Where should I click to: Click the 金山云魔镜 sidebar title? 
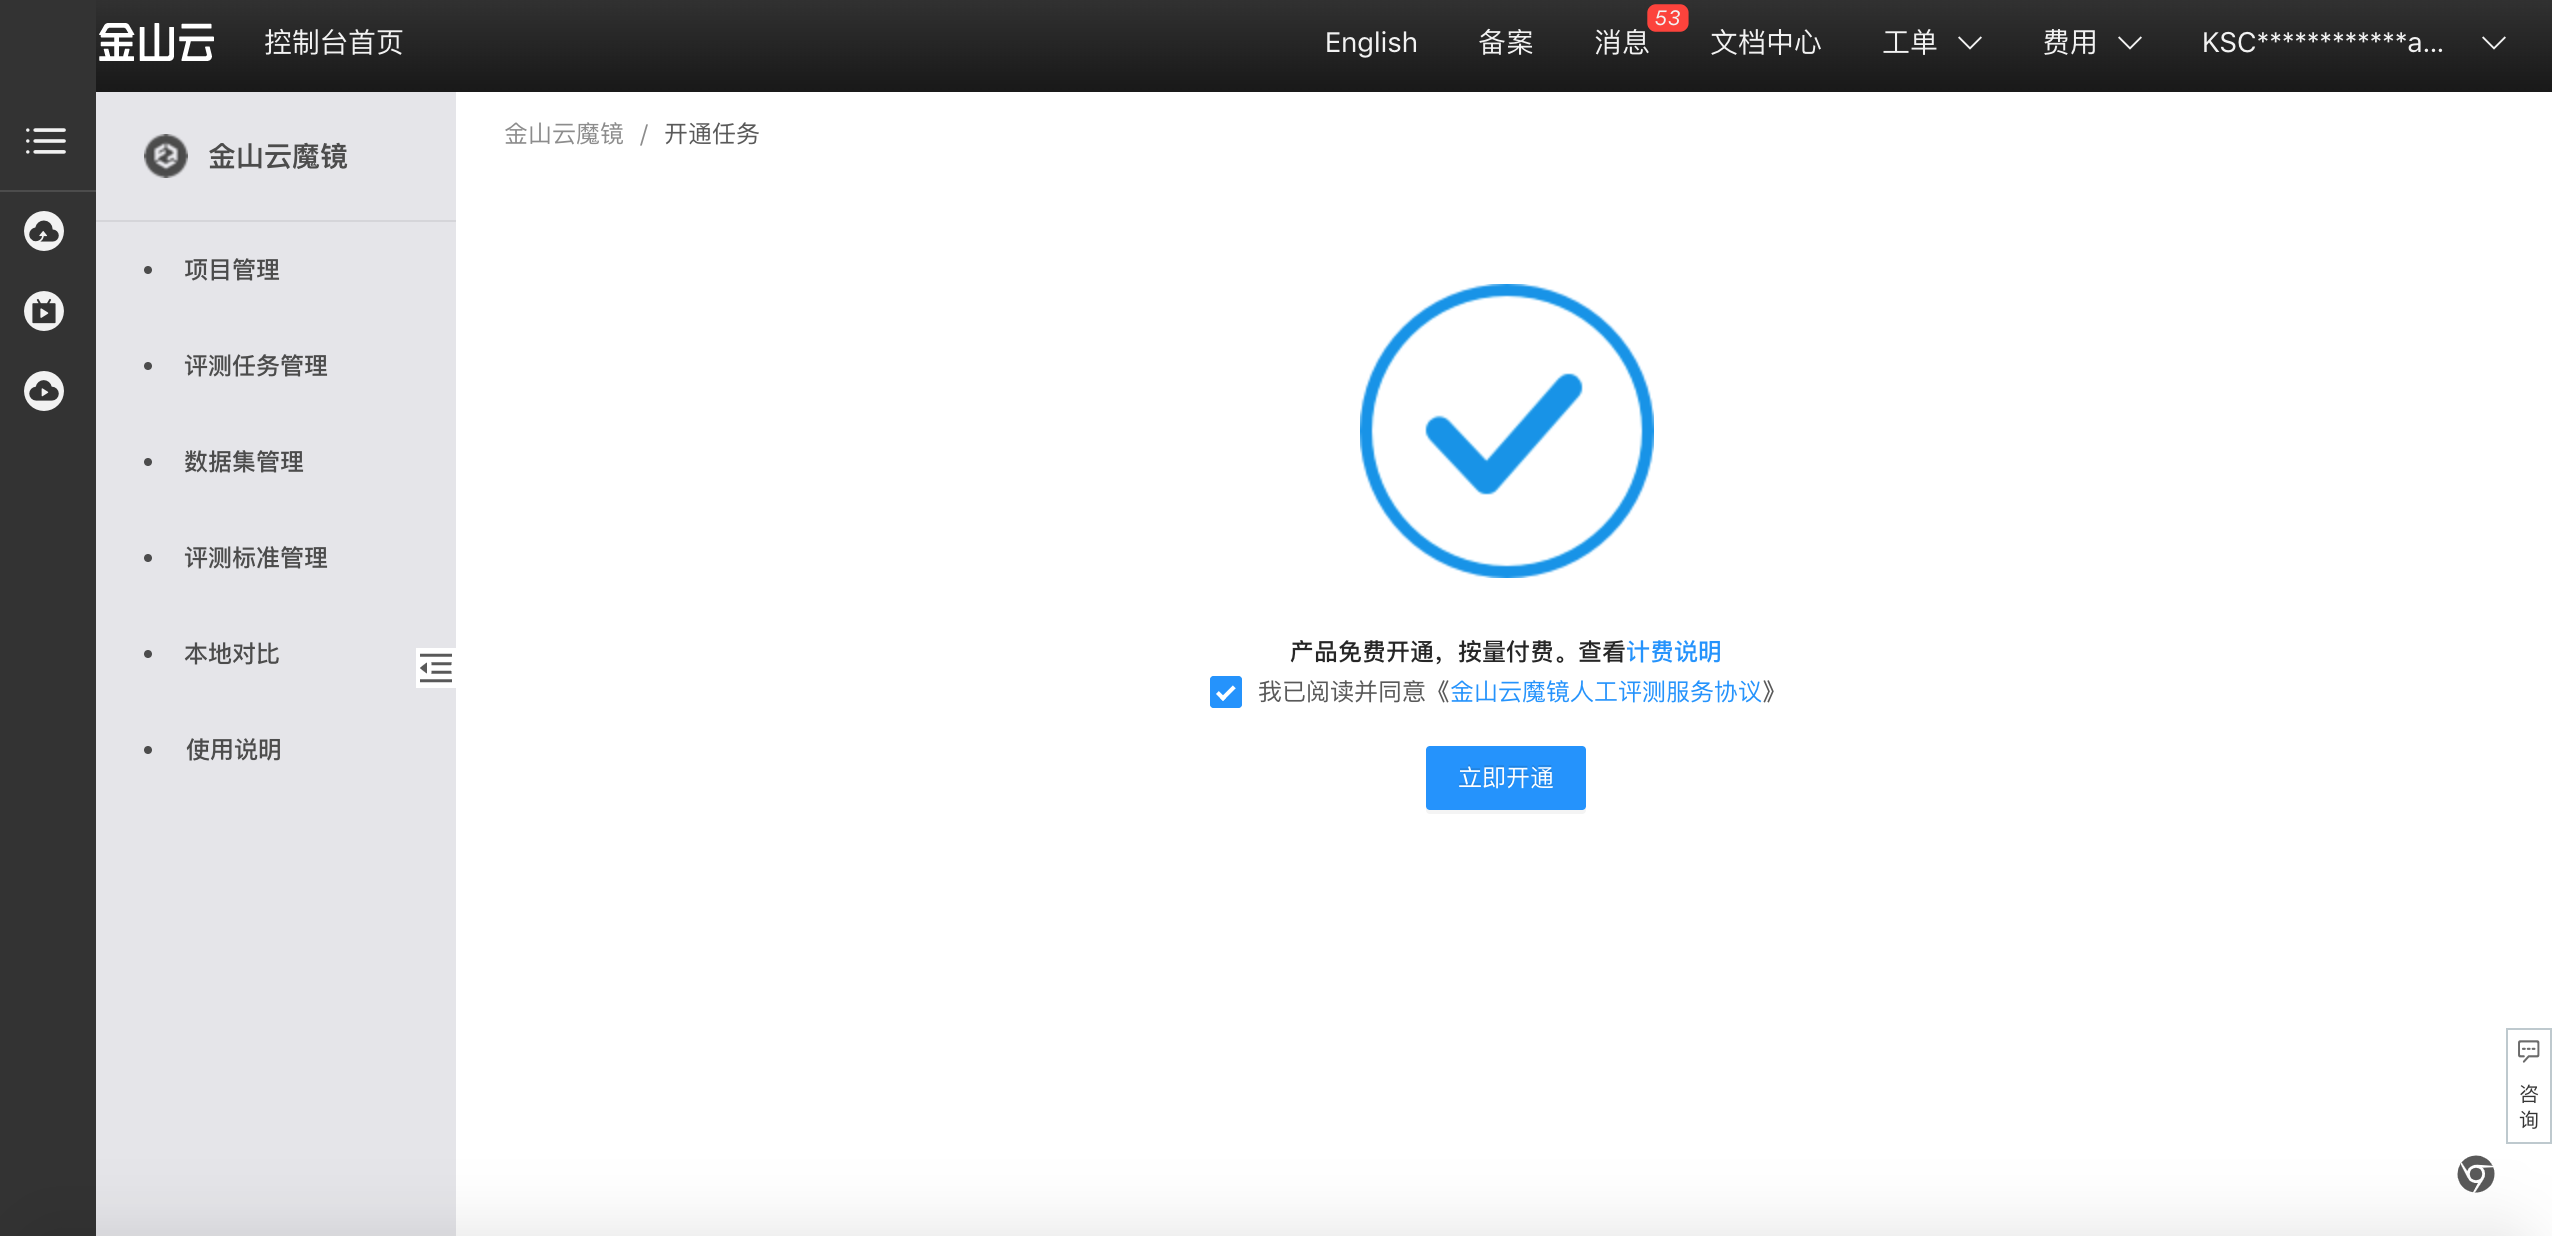278,156
